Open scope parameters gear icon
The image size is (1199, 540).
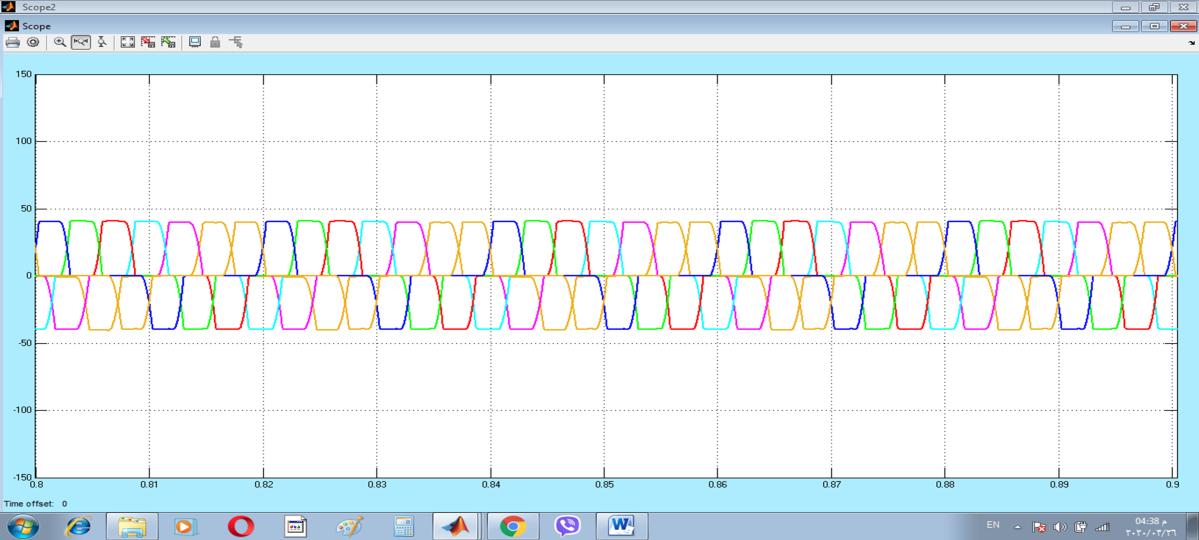(33, 43)
